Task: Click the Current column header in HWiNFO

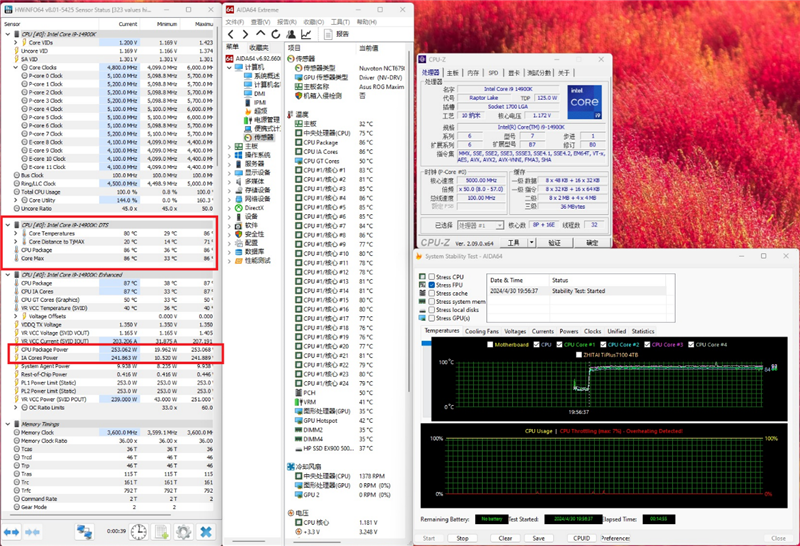Action: coord(120,24)
